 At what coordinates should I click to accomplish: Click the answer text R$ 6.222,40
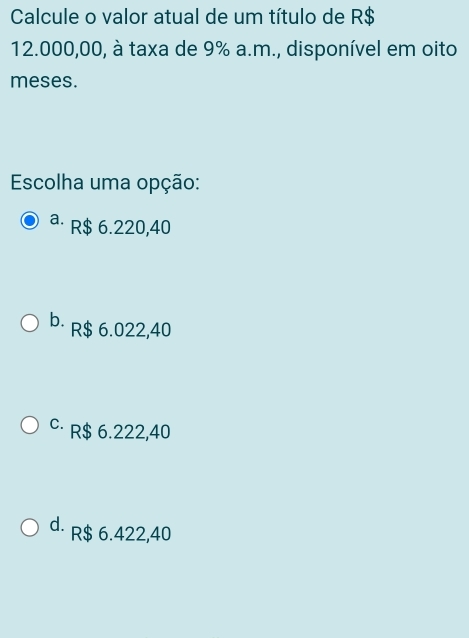pyautogui.click(x=120, y=432)
